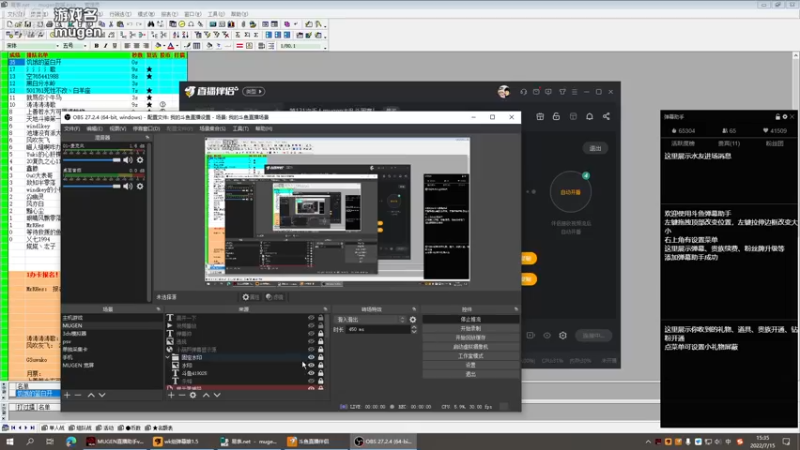
Task: Open settings gear in 弹幕助手 title bar
Action: click(x=785, y=117)
